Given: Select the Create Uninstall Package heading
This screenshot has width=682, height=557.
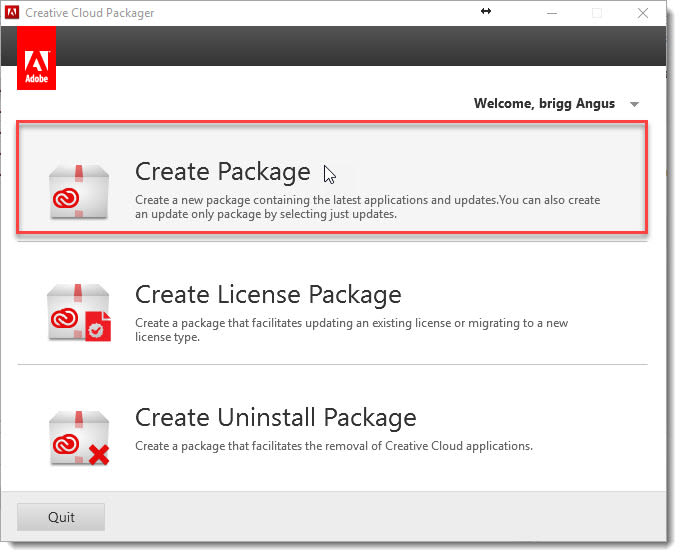Looking at the screenshot, I should click(x=275, y=417).
